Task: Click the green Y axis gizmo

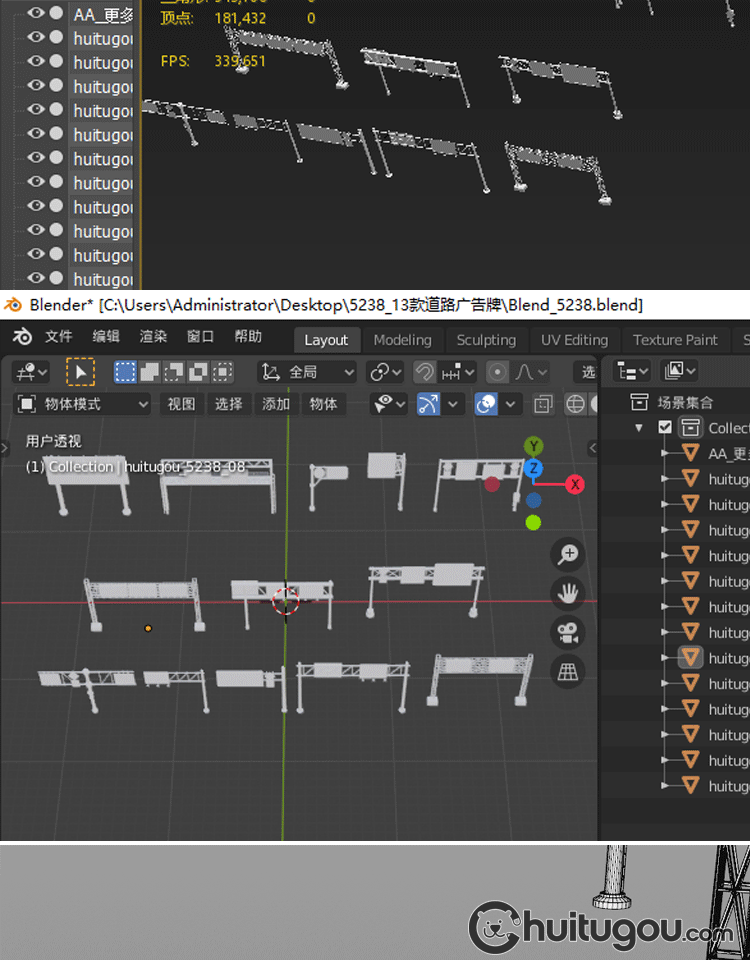Action: click(534, 446)
